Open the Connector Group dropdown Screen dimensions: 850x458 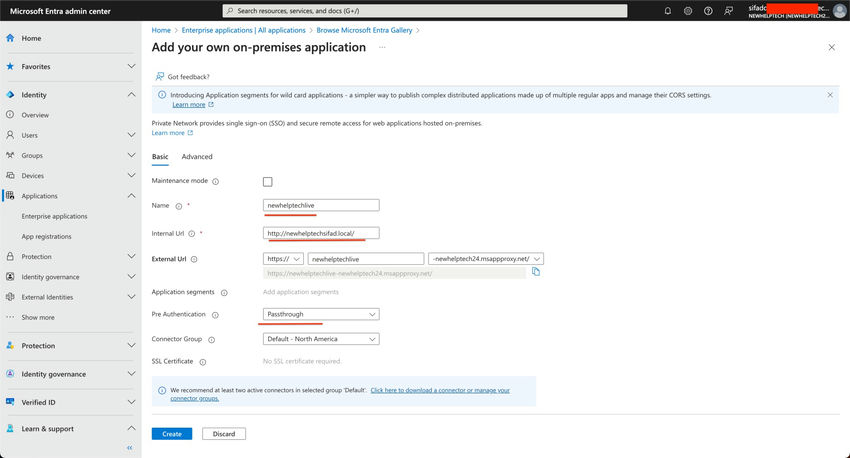321,339
